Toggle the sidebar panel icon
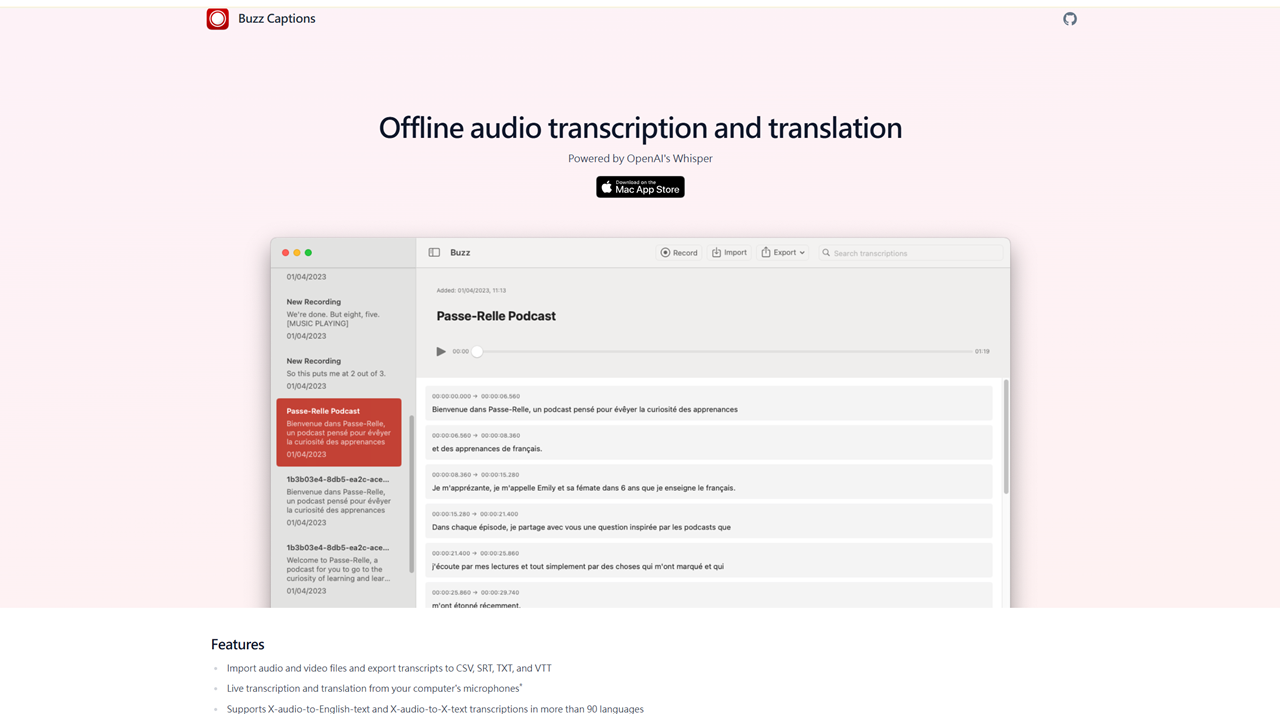This screenshot has width=1280, height=720. click(434, 253)
